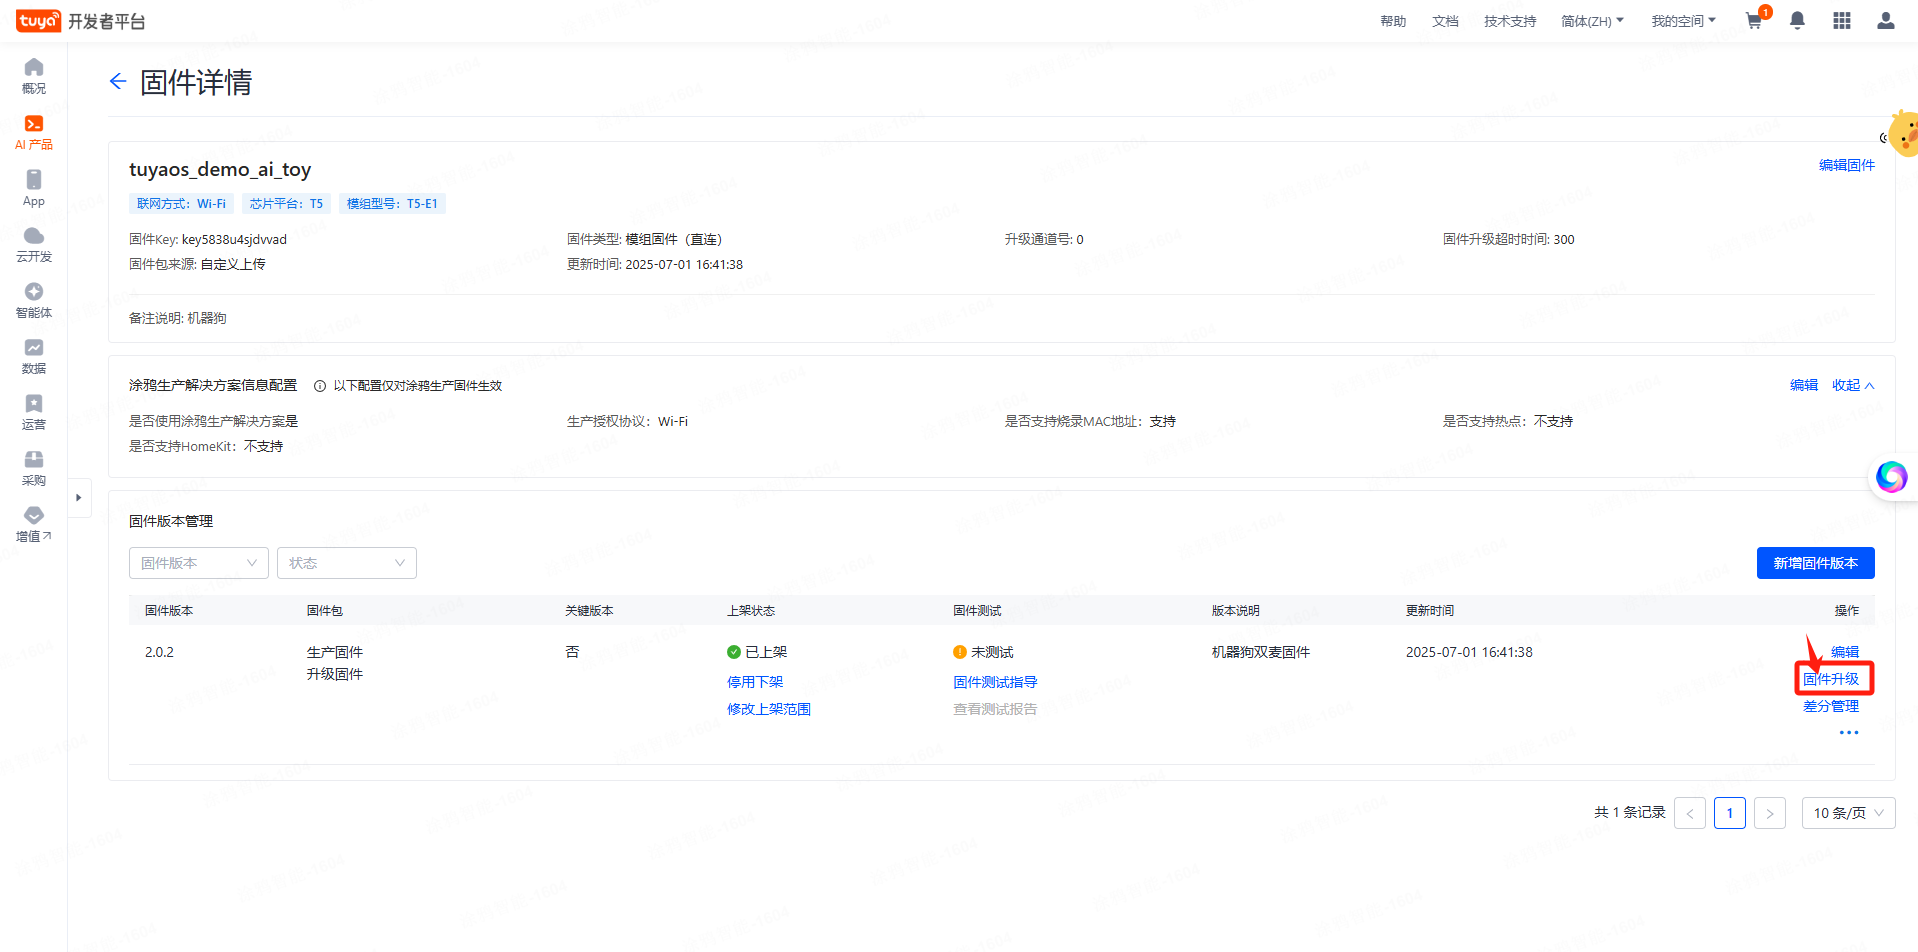Collapse the section with 收起

[1853, 386]
